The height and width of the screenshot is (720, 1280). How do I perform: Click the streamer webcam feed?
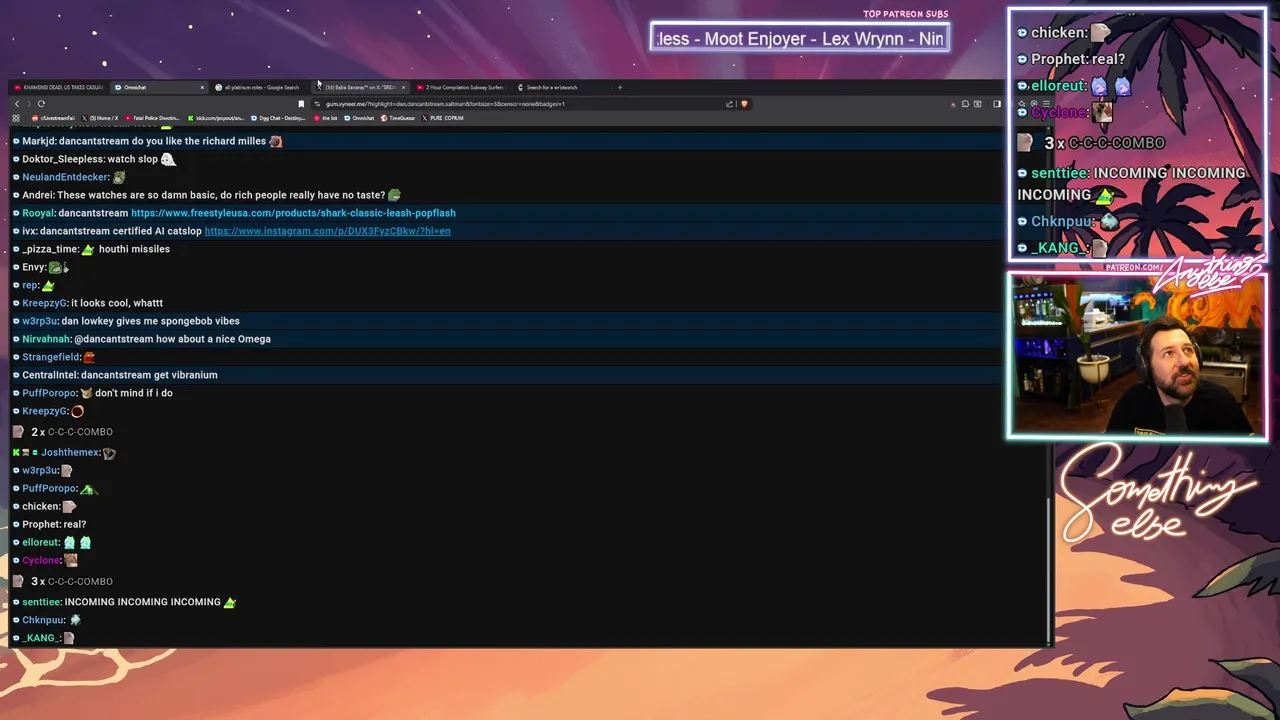pos(1137,356)
